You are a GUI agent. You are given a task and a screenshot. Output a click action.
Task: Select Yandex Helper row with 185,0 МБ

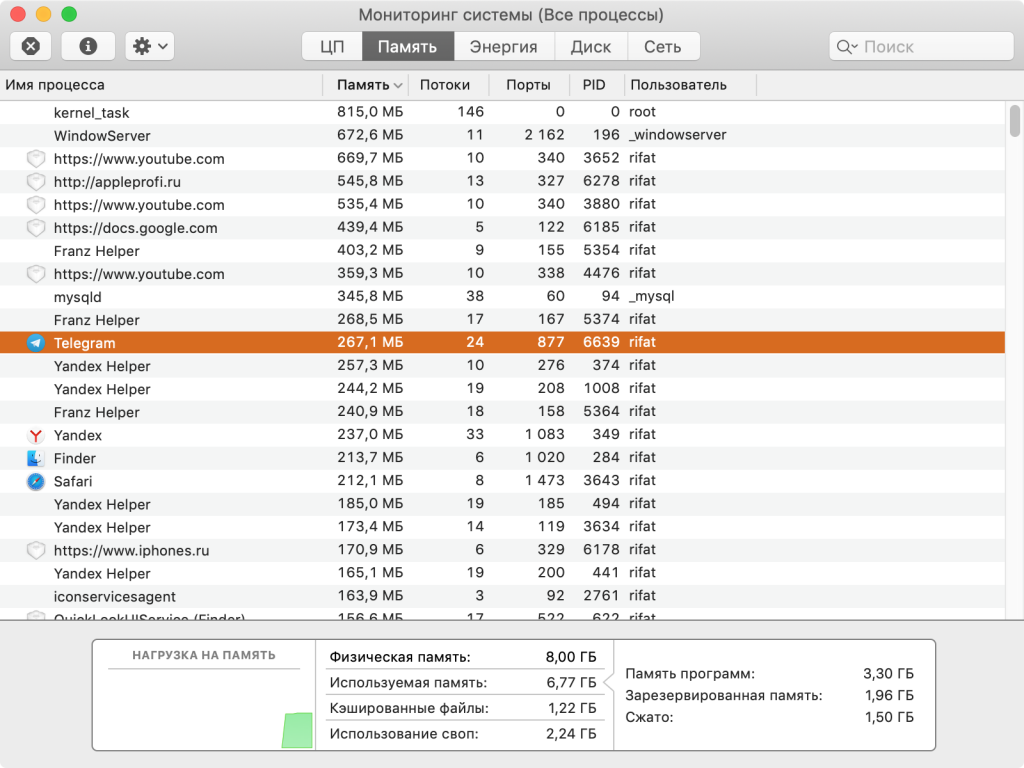tap(502, 504)
